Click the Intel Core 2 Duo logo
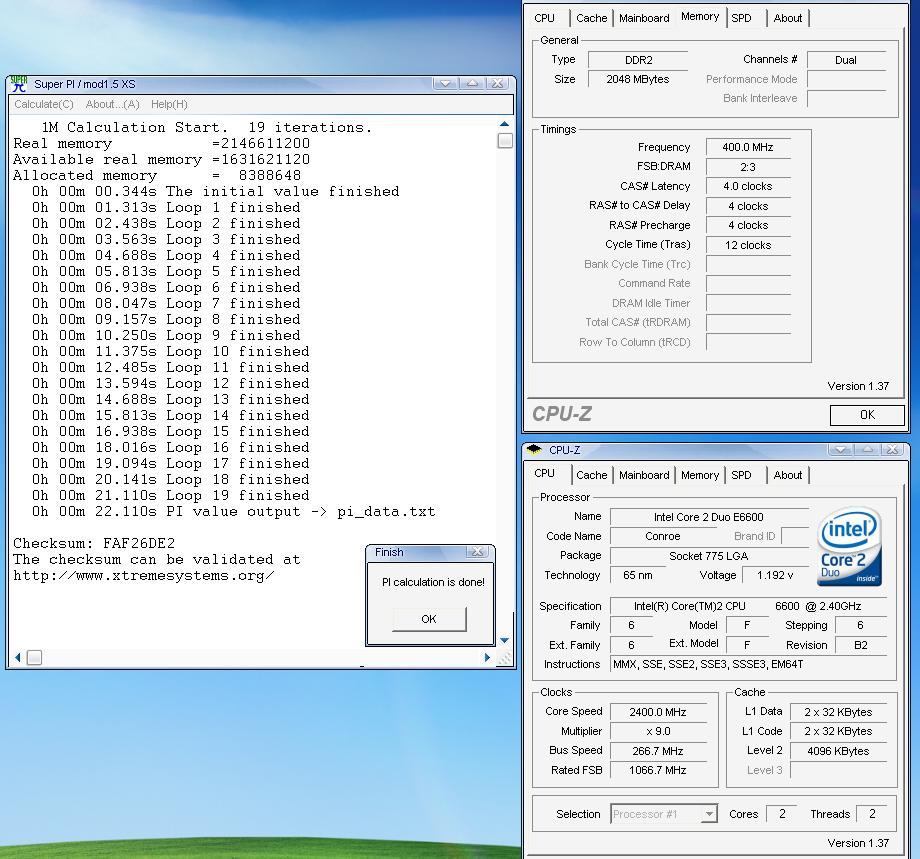The width and height of the screenshot is (920, 859). coord(849,547)
